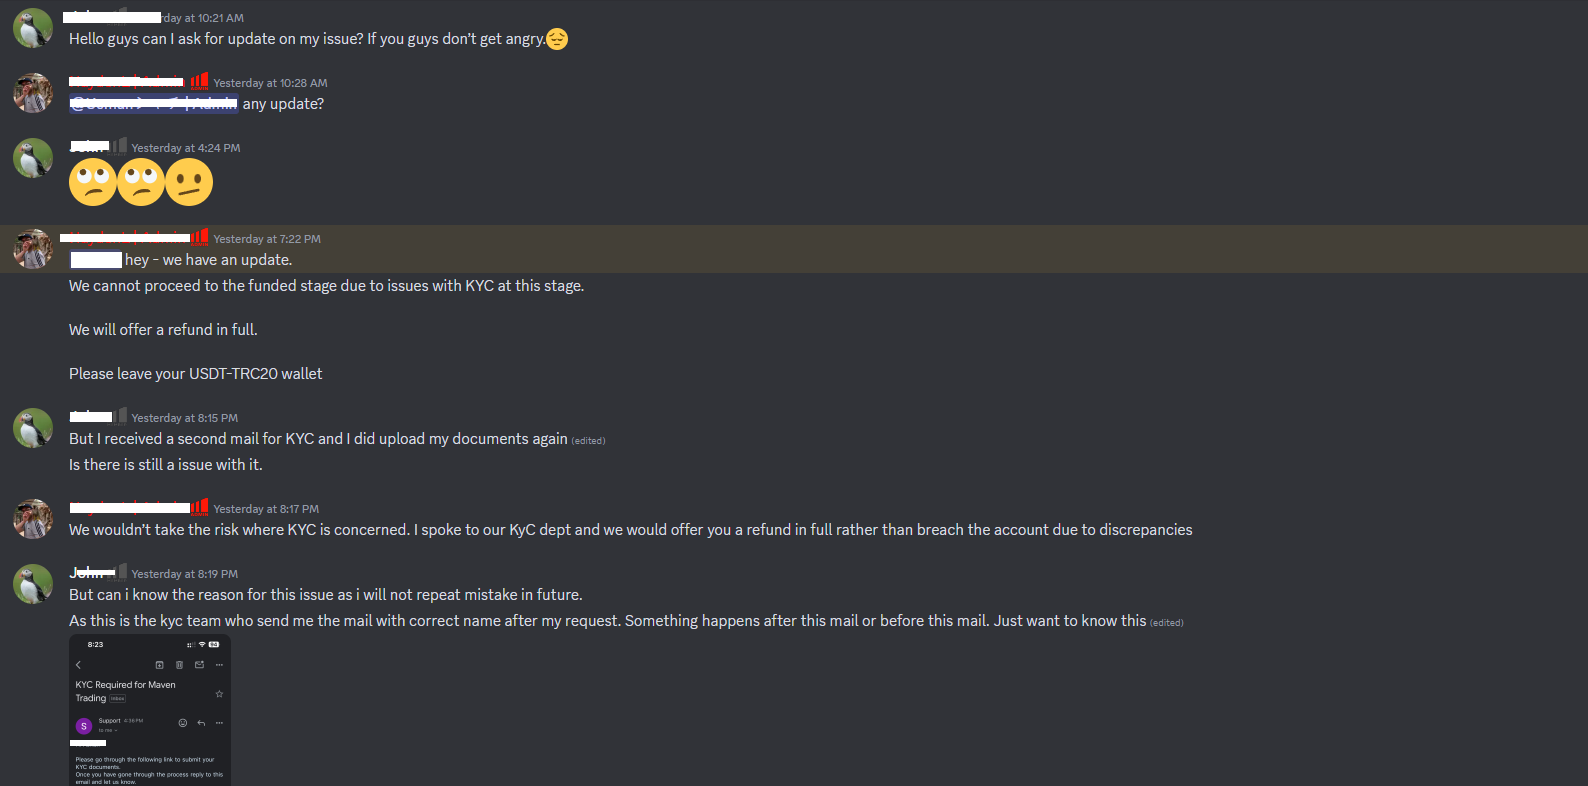Click the username at the 8:19 PM message

pyautogui.click(x=91, y=573)
